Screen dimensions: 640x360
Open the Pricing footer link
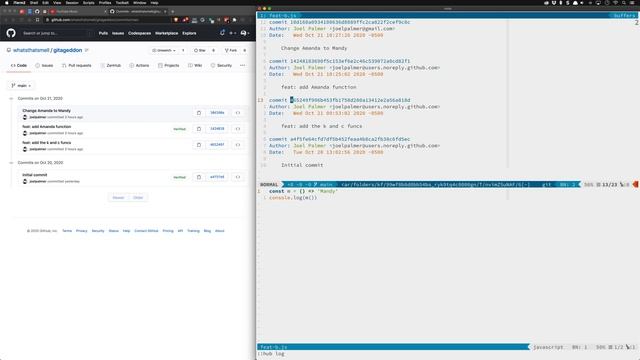click(x=168, y=231)
